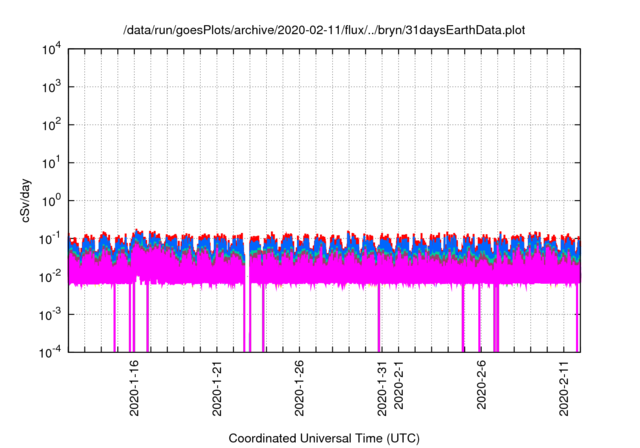Viewport: 640px width, 448px height.
Task: Click the 2020-2-11 date label
Action: [x=564, y=388]
